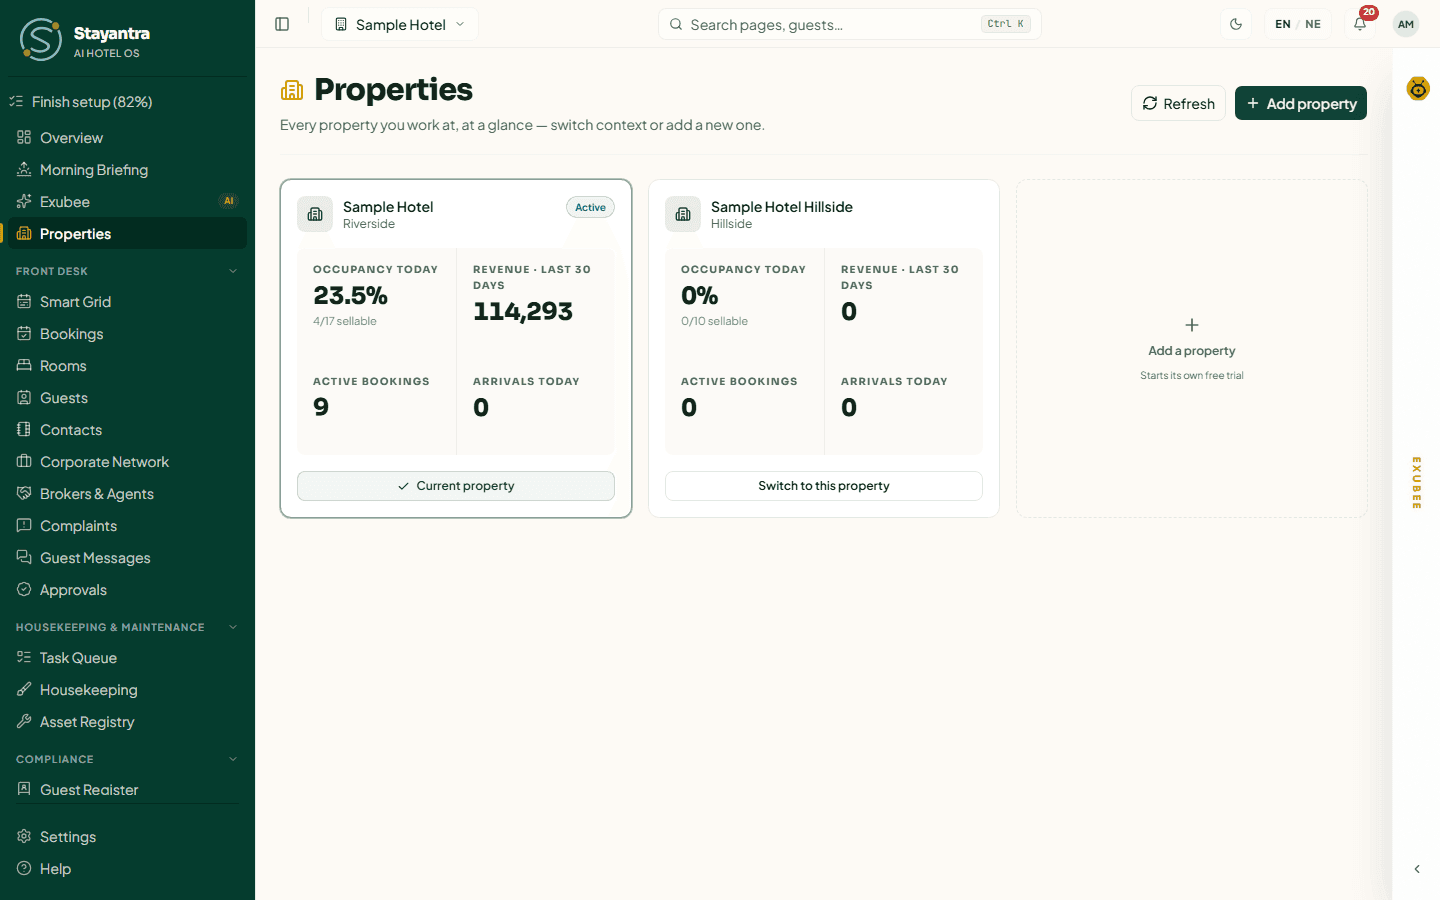Click the Guest Messages icon
Screen dimensions: 1440x900
tap(24, 557)
